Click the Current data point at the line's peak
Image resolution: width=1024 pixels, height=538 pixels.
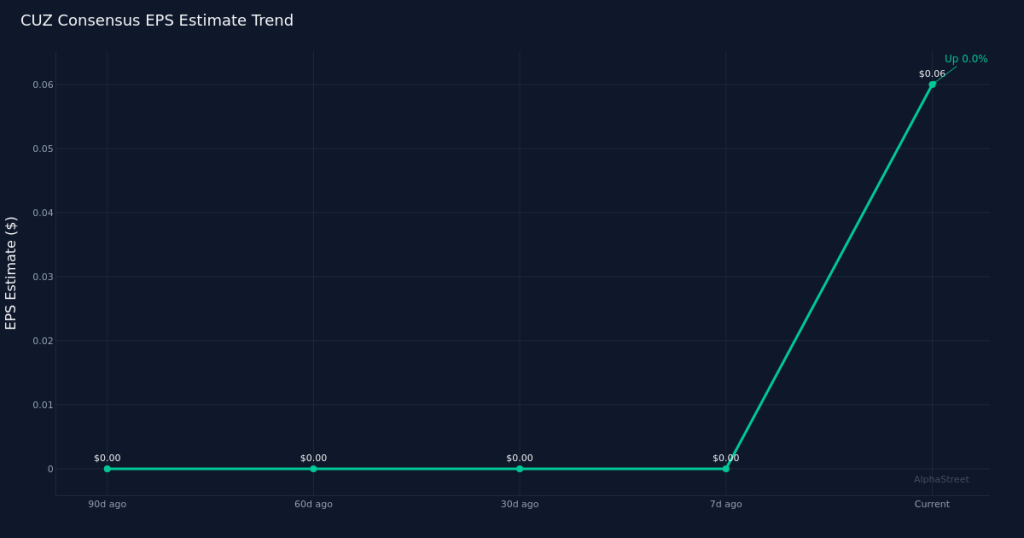click(932, 84)
